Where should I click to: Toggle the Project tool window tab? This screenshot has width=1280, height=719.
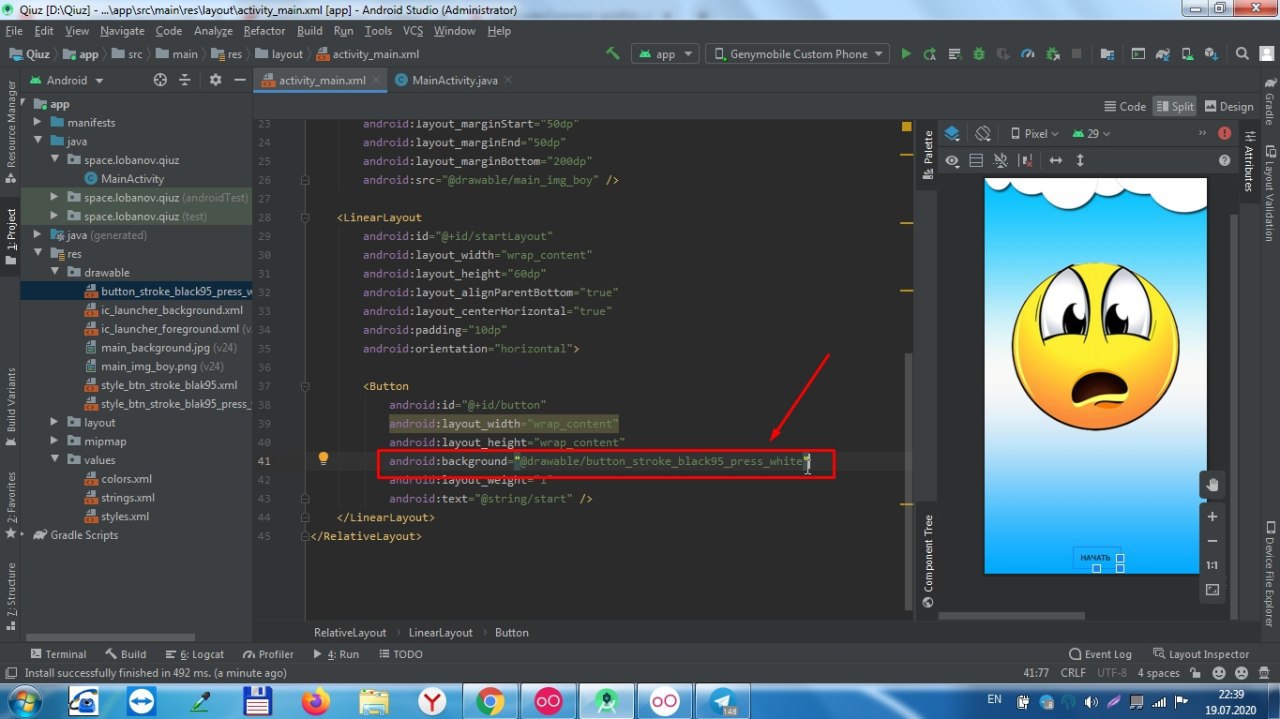(10, 237)
